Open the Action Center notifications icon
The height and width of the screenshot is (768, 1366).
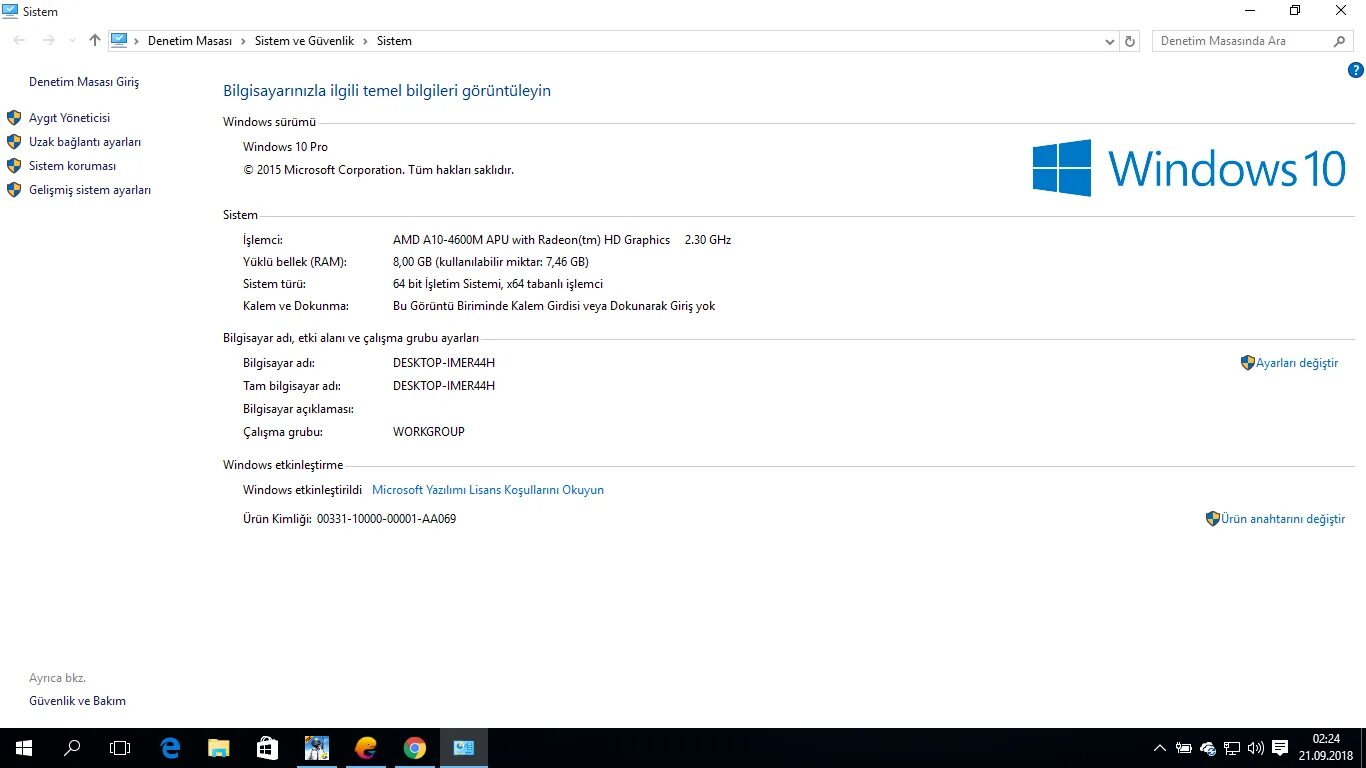[1280, 748]
